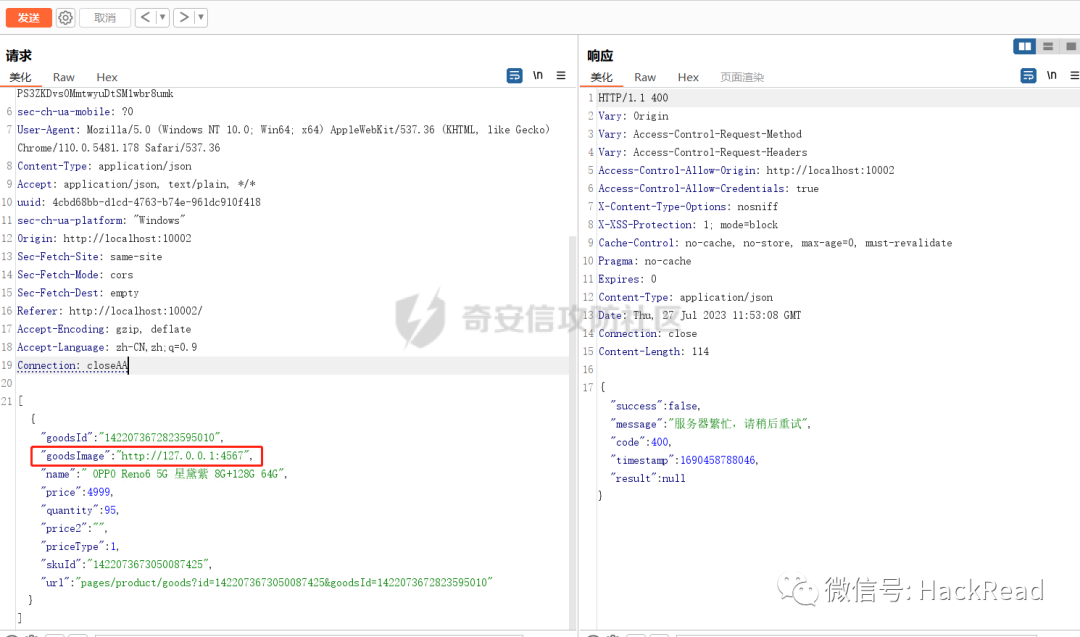Click the "timestamp" value in response
This screenshot has width=1080, height=637.
click(718, 460)
